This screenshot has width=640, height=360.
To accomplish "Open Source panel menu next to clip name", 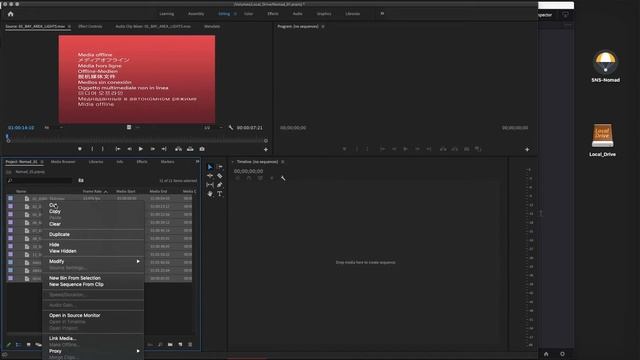I will point(69,27).
